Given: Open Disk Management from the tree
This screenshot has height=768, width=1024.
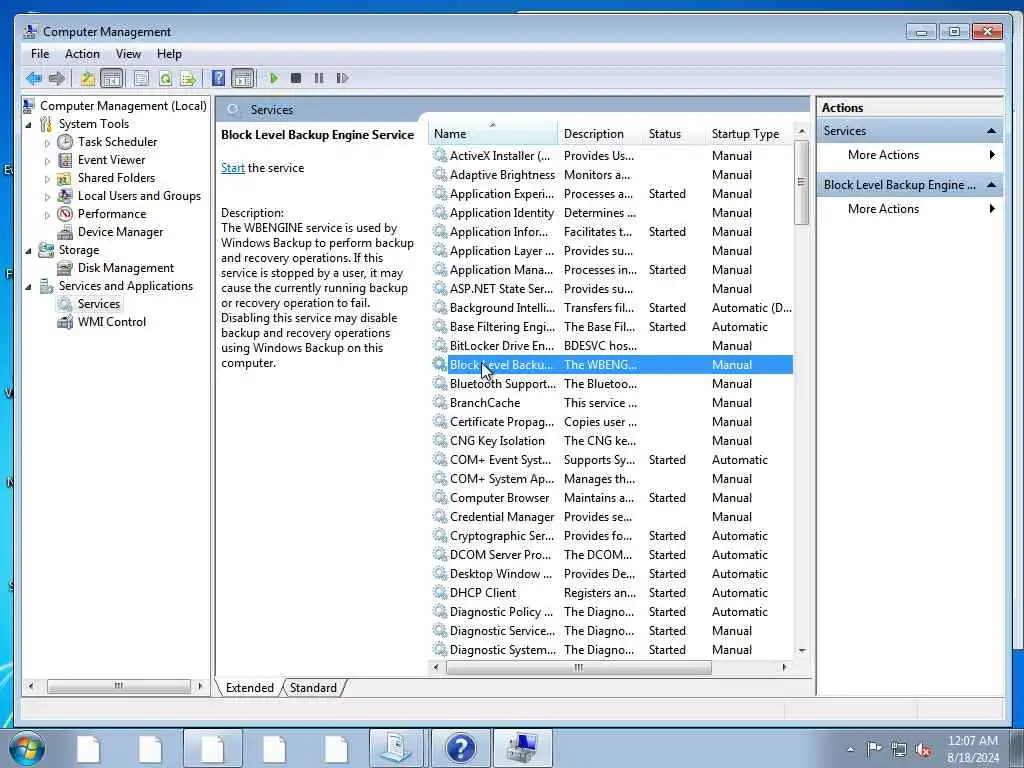Looking at the screenshot, I should (x=125, y=268).
